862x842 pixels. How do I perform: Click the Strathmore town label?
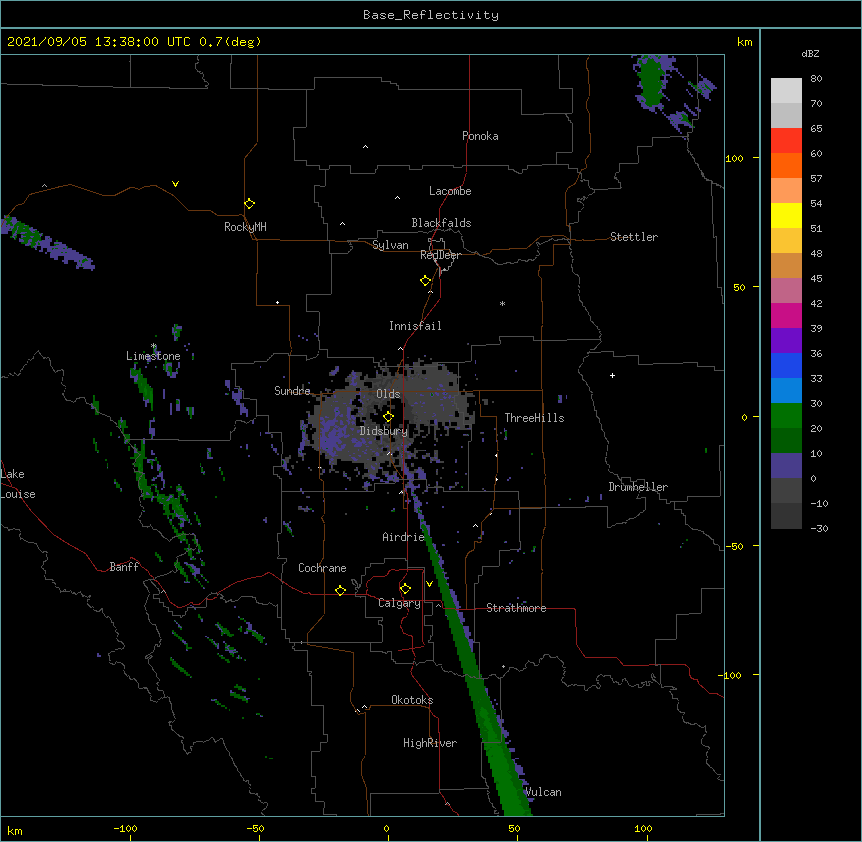[x=516, y=608]
